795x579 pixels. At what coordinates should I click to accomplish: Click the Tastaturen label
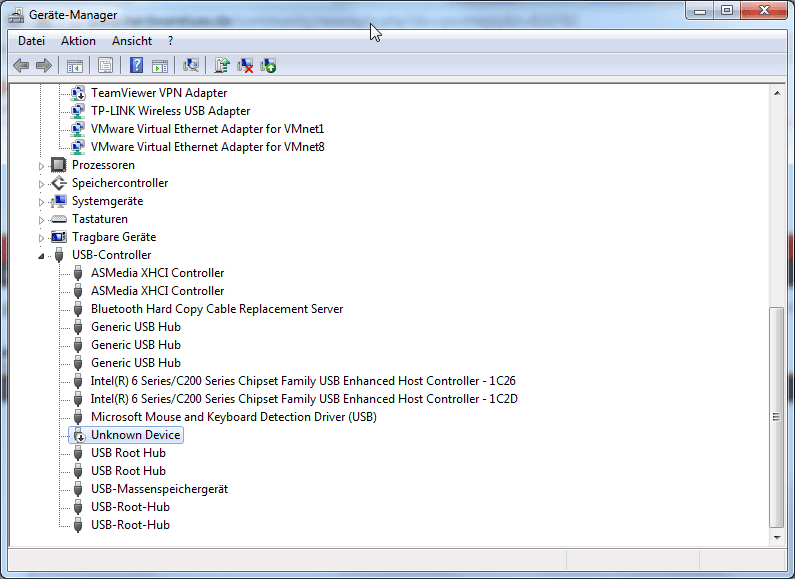(x=100, y=219)
